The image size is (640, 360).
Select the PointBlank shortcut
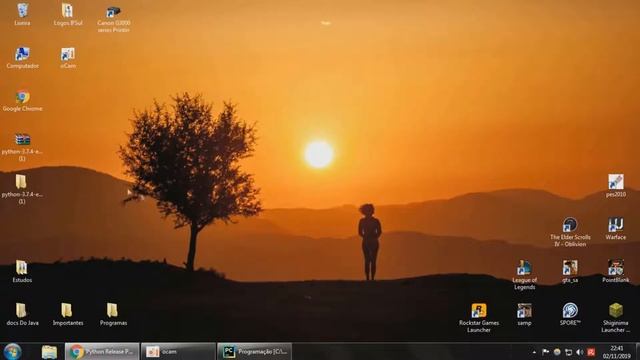[x=616, y=272]
